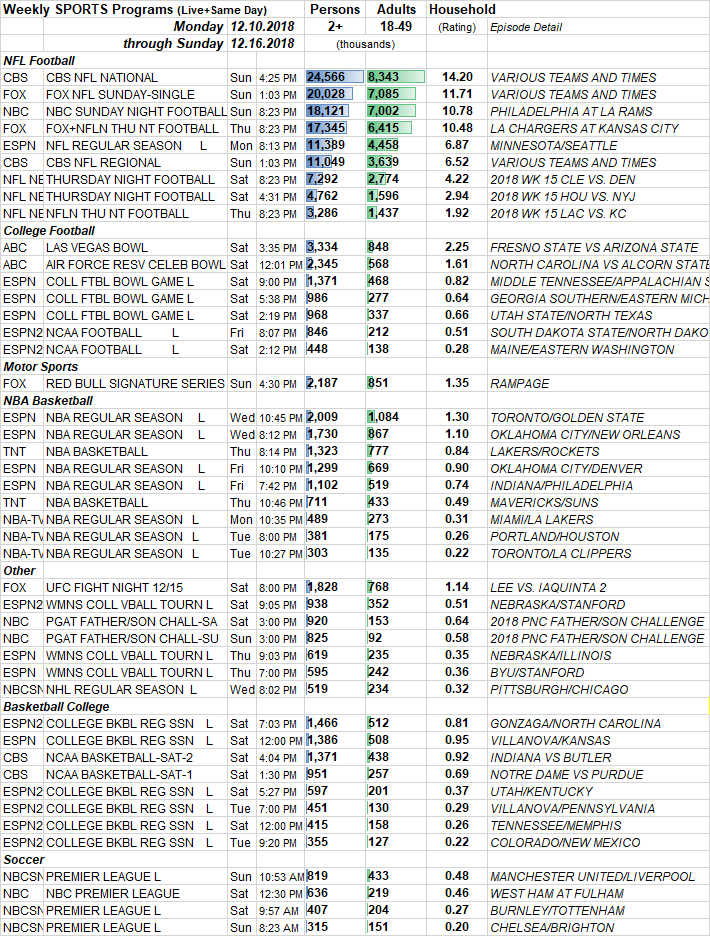Viewport: 710px width, 936px height.
Task: Select the Soccer section heading
Action: click(24, 860)
